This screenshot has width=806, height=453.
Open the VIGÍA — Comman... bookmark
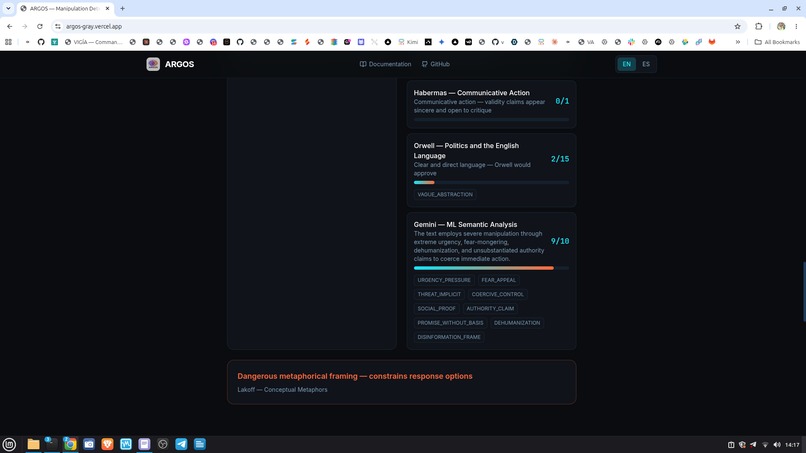click(x=94, y=42)
